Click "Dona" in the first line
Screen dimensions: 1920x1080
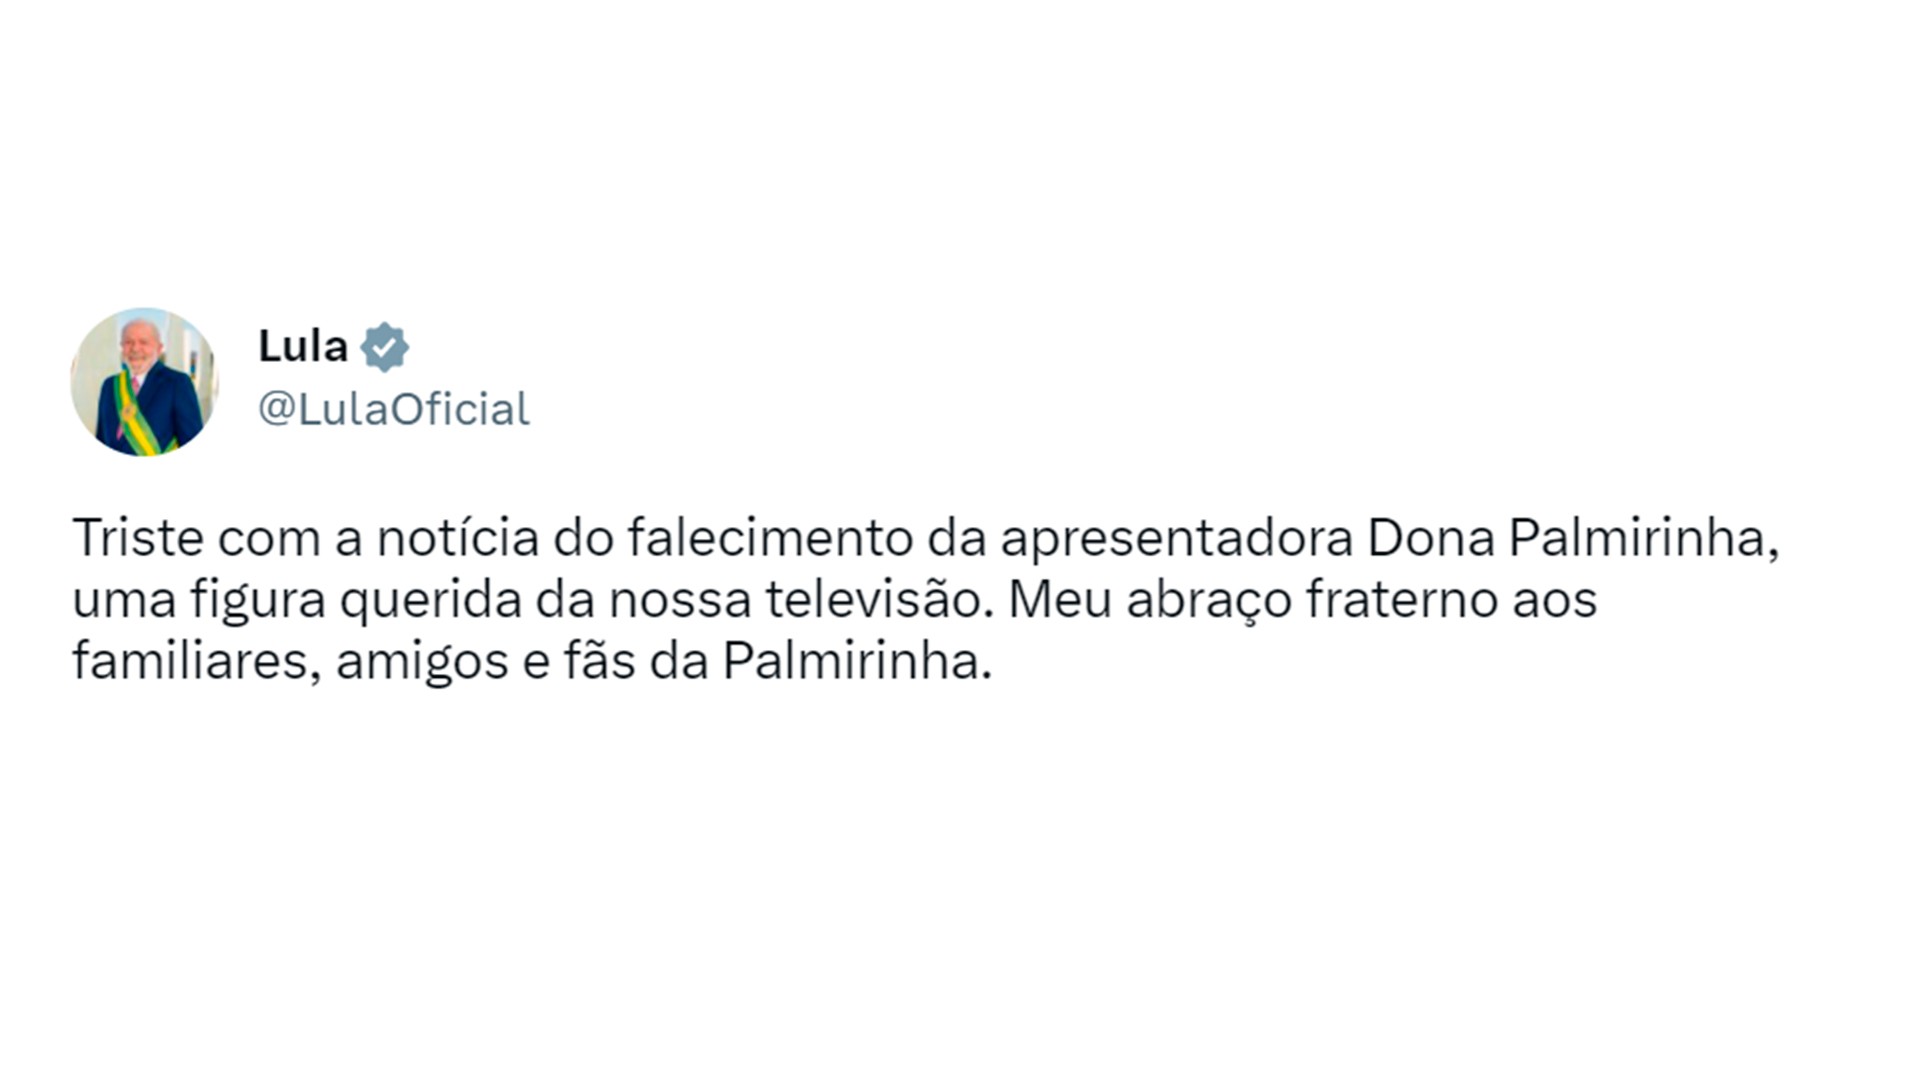[1430, 538]
